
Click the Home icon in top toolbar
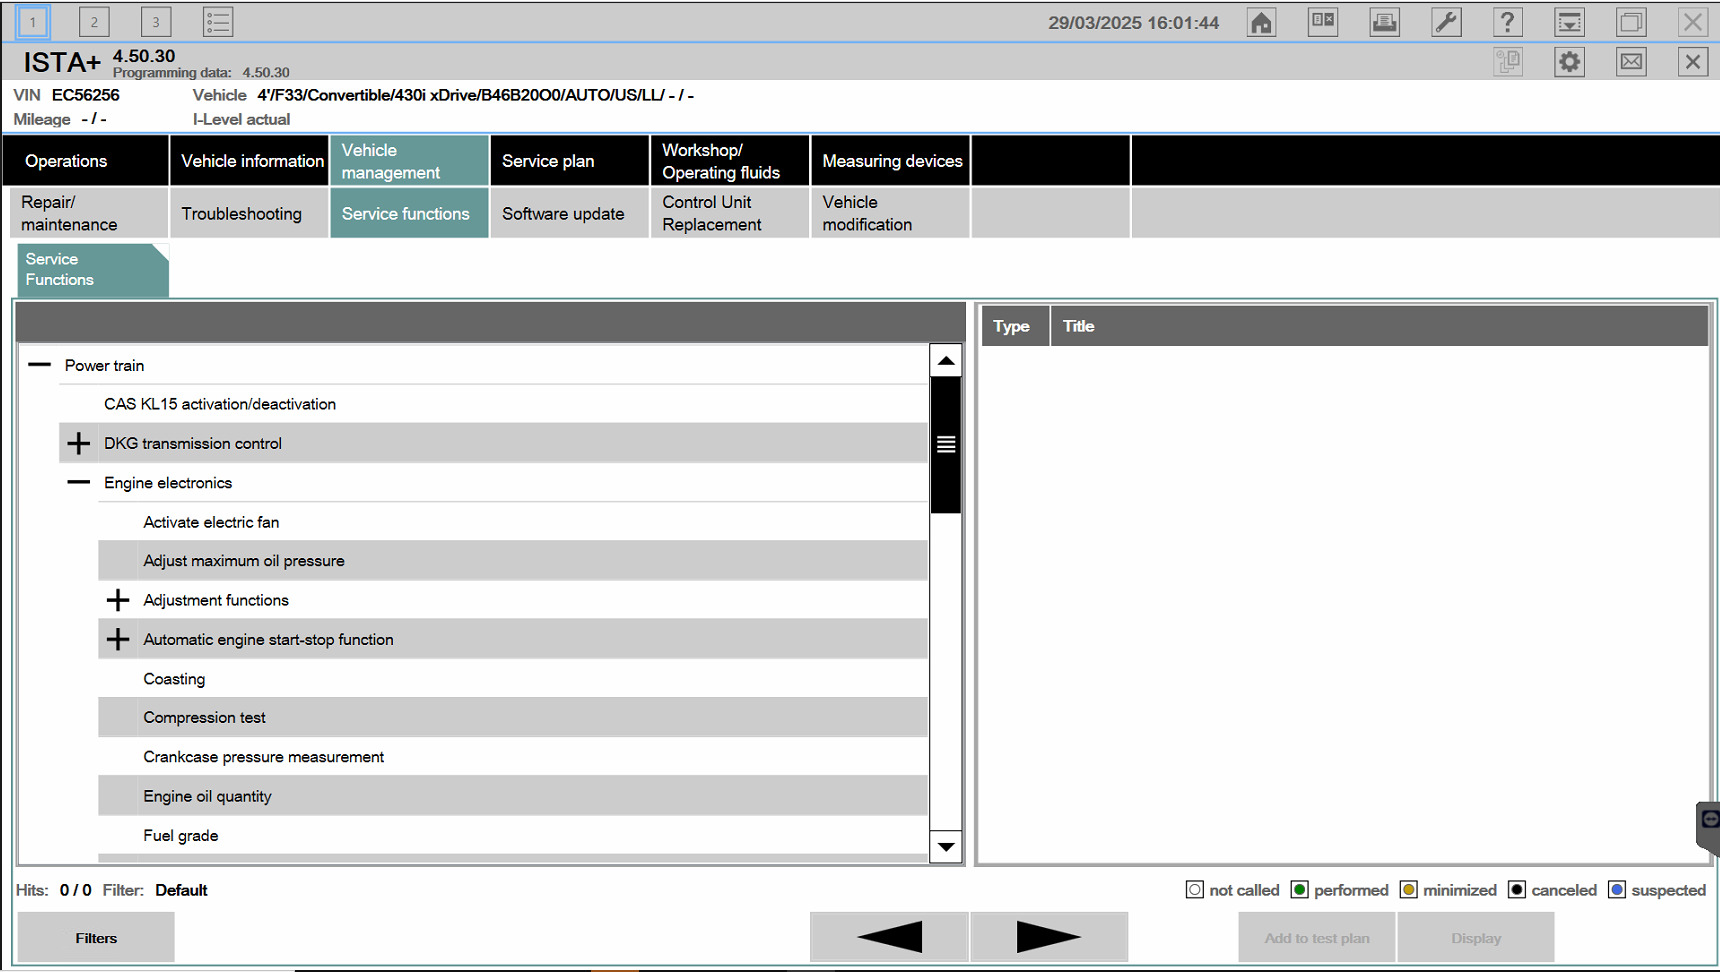(x=1261, y=22)
